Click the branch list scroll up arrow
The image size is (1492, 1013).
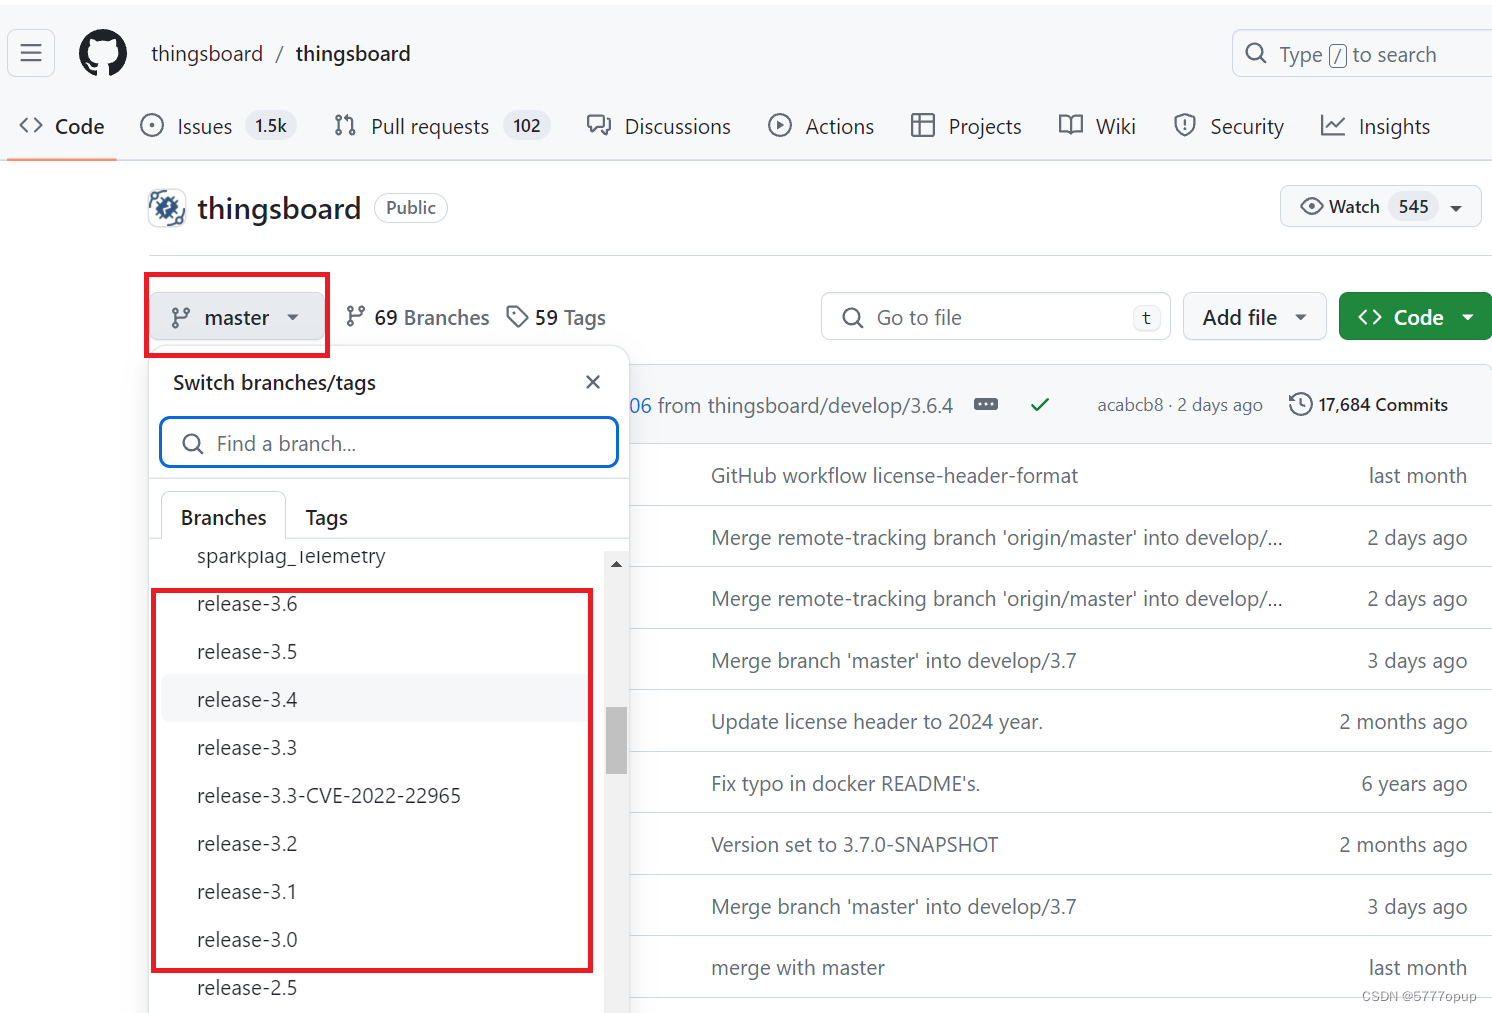click(616, 564)
